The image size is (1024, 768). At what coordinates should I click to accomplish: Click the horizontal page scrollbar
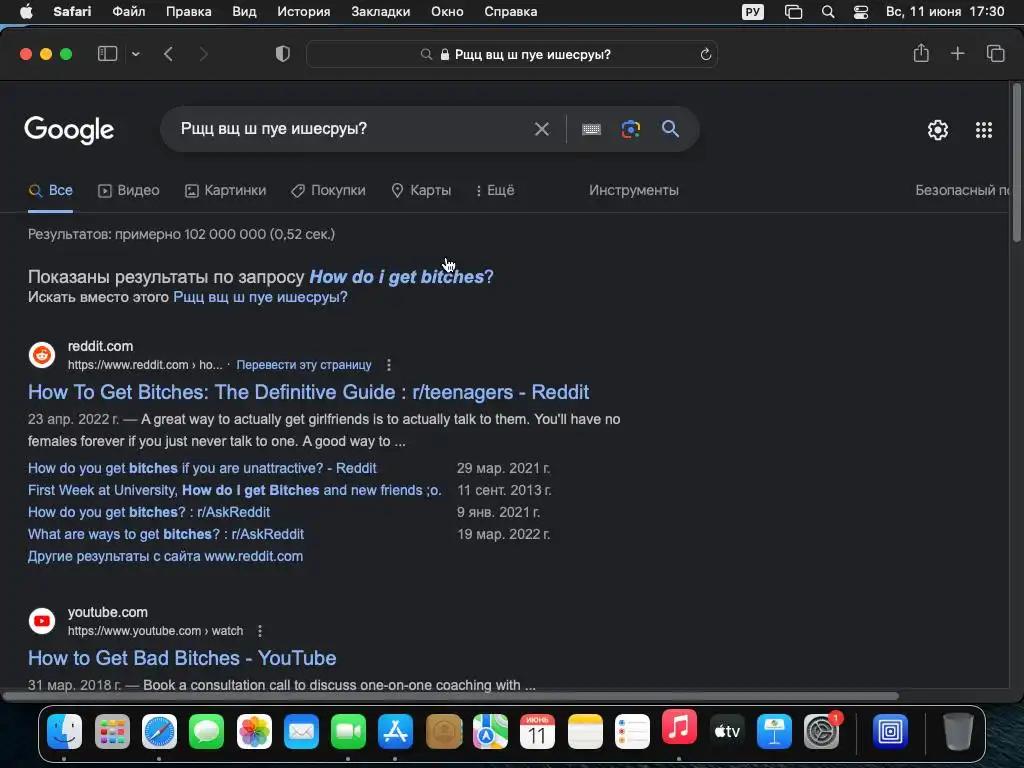[451, 696]
